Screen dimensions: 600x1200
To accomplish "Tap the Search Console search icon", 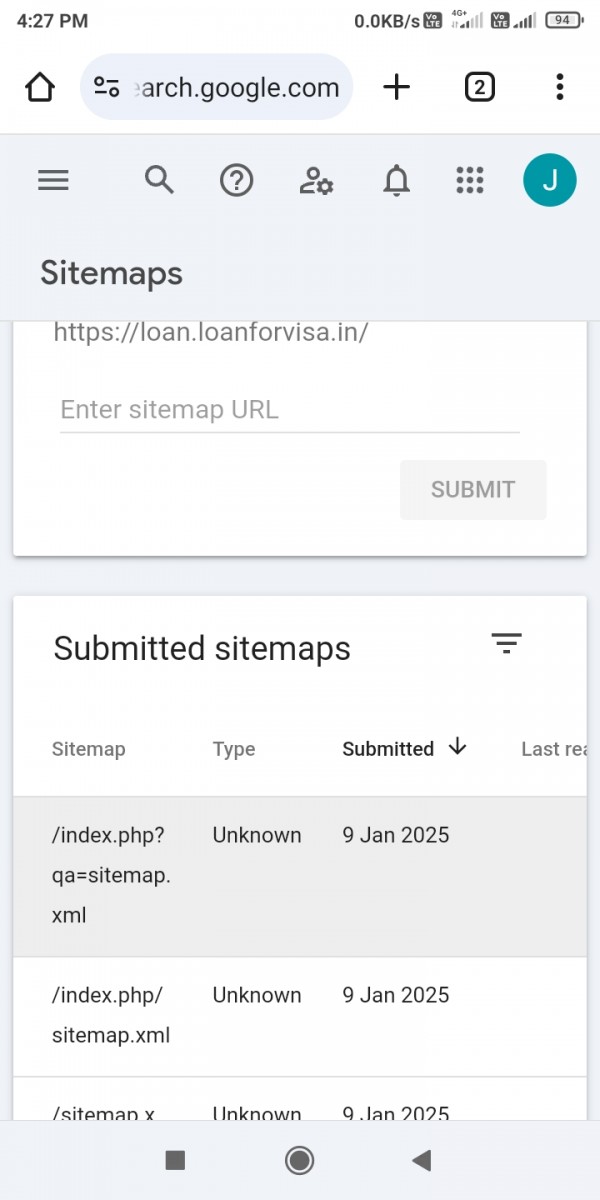I will pos(159,180).
